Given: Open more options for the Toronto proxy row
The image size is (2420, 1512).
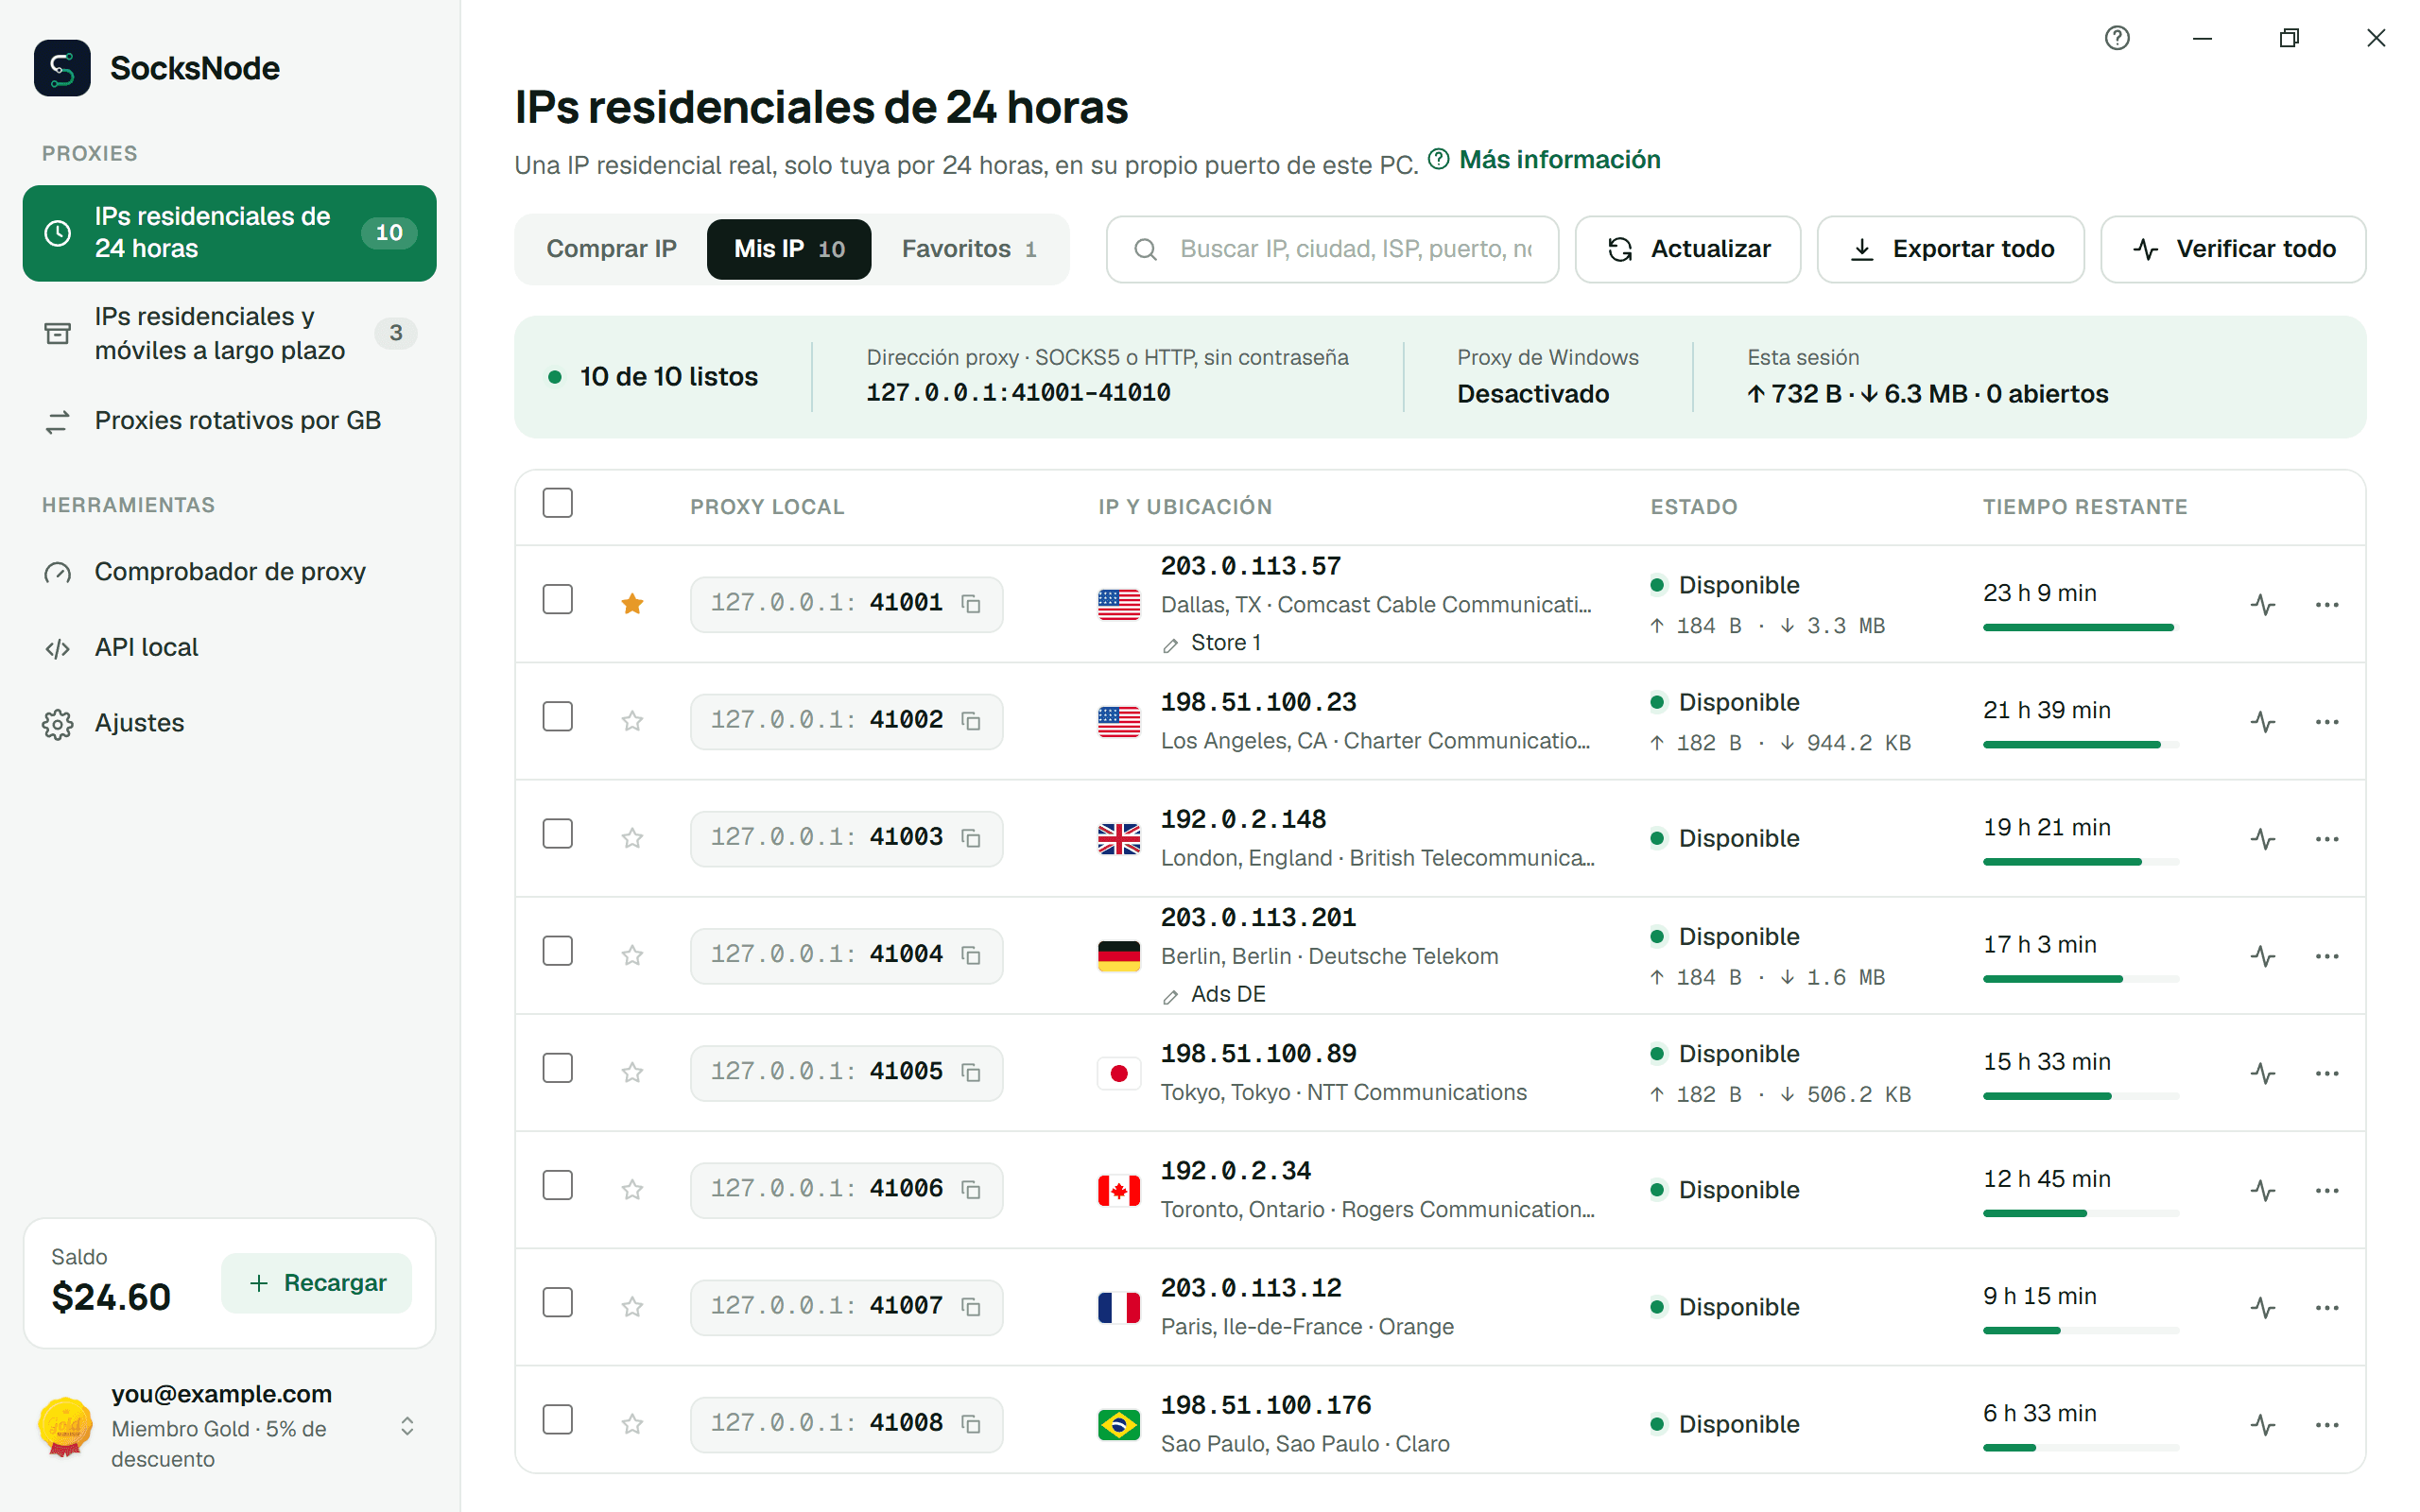Looking at the screenshot, I should pos(2326,1190).
